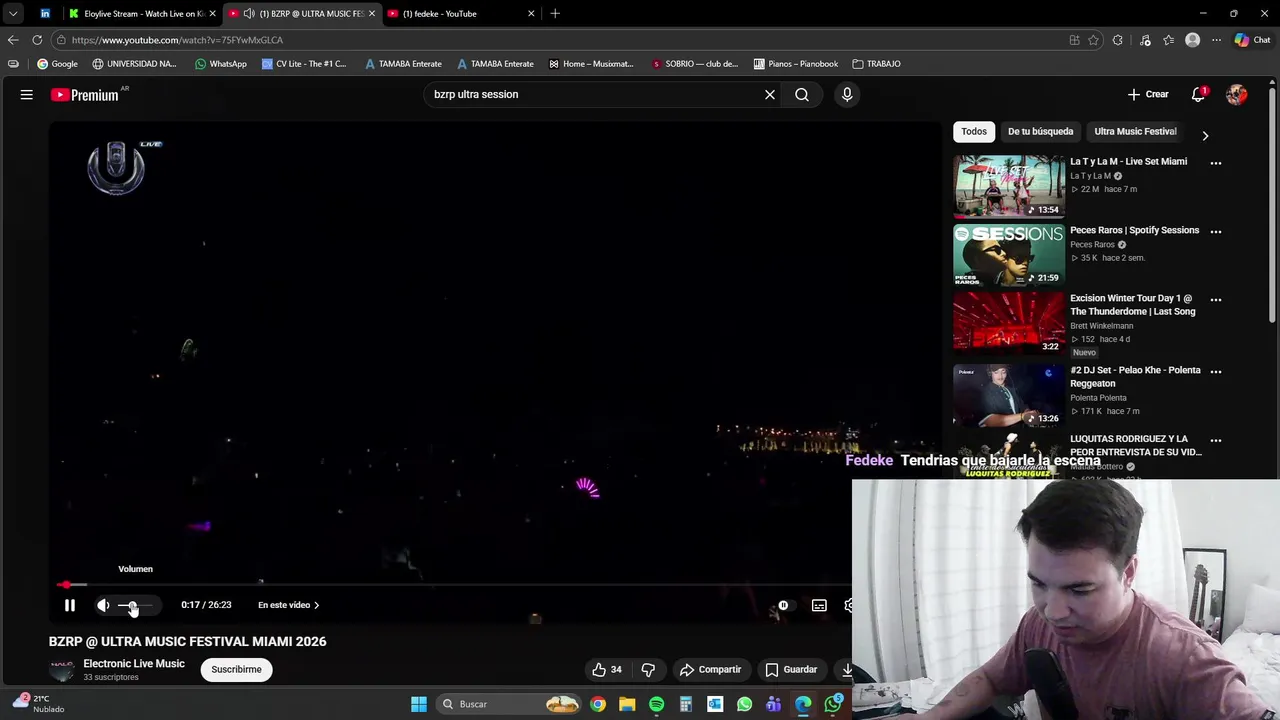
Task: Open the tab search dropdown arrow
Action: tap(13, 14)
